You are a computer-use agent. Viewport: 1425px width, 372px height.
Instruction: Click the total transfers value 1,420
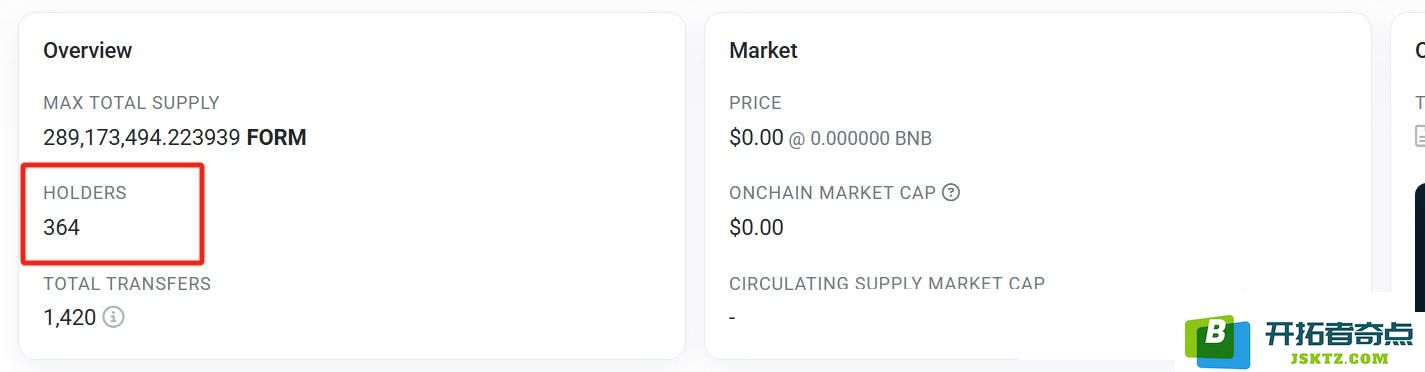(69, 318)
